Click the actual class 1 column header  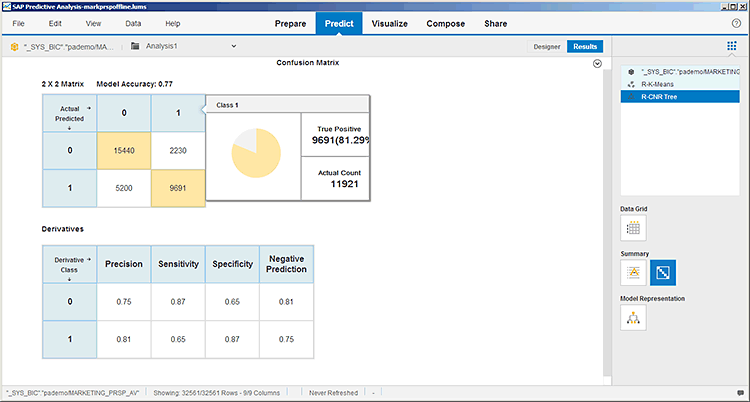coord(178,113)
